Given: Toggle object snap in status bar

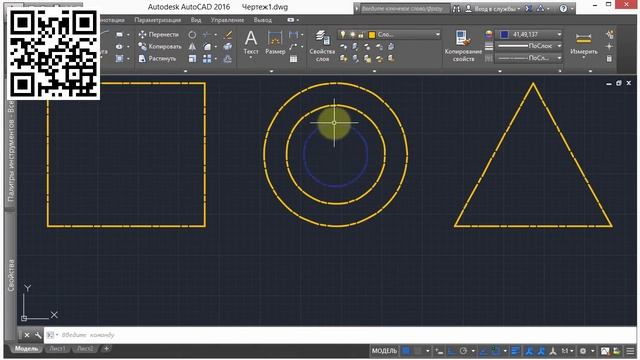Looking at the screenshot, I should 496,351.
